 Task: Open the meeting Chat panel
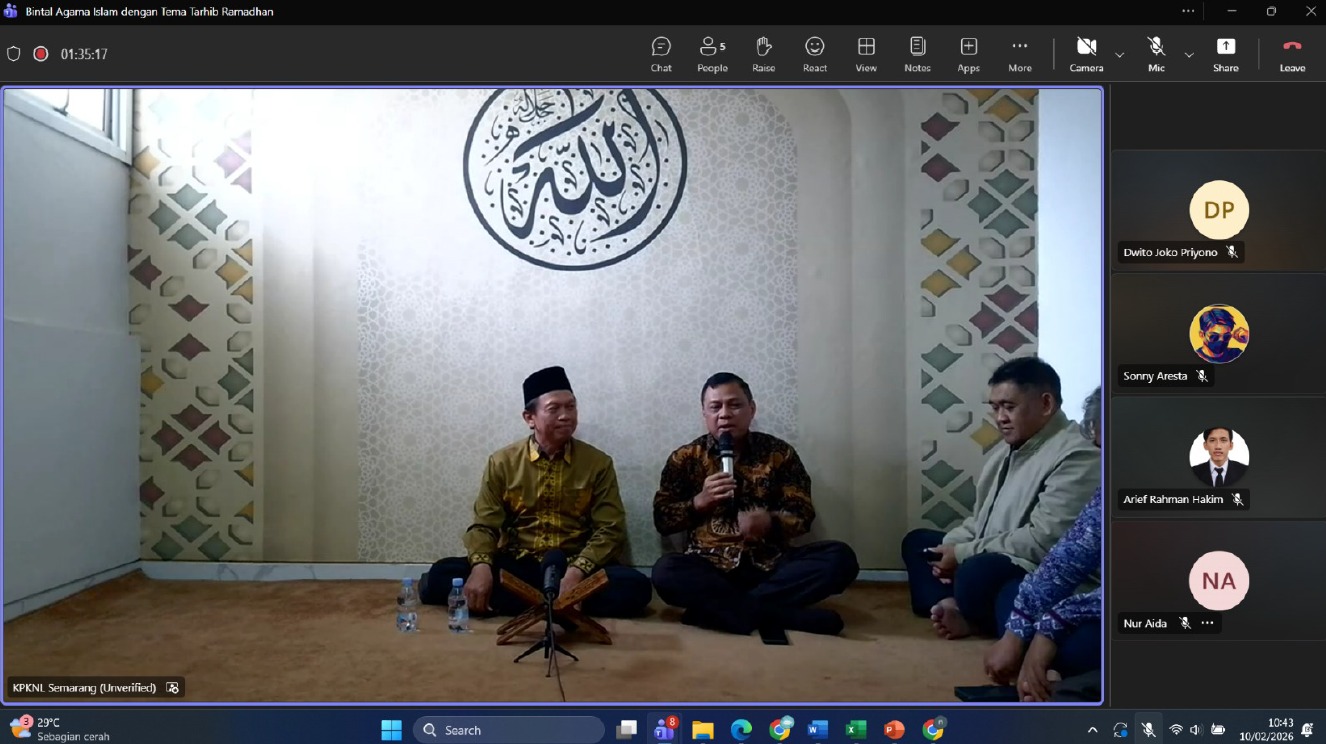[661, 54]
